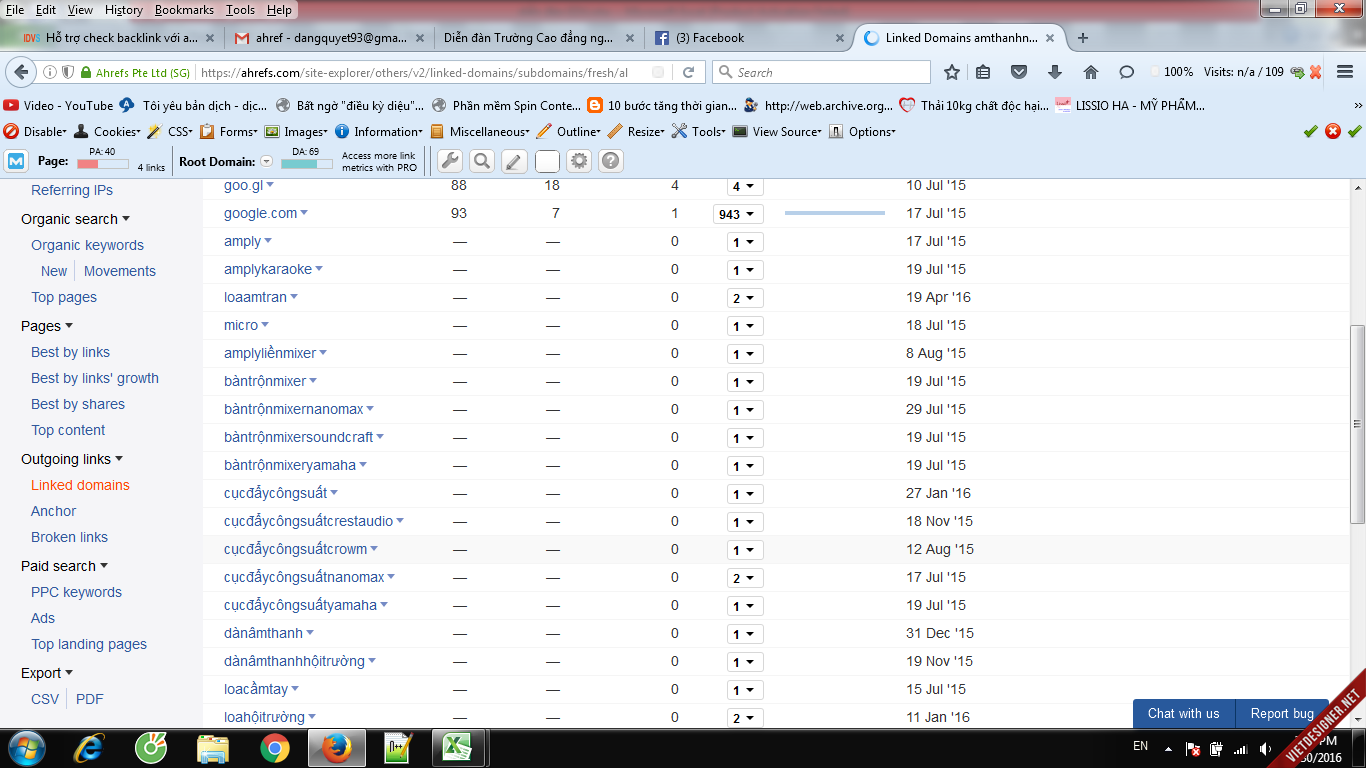1366x768 pixels.
Task: Open Video - YouTube bookmark
Action: pyautogui.click(x=58, y=105)
